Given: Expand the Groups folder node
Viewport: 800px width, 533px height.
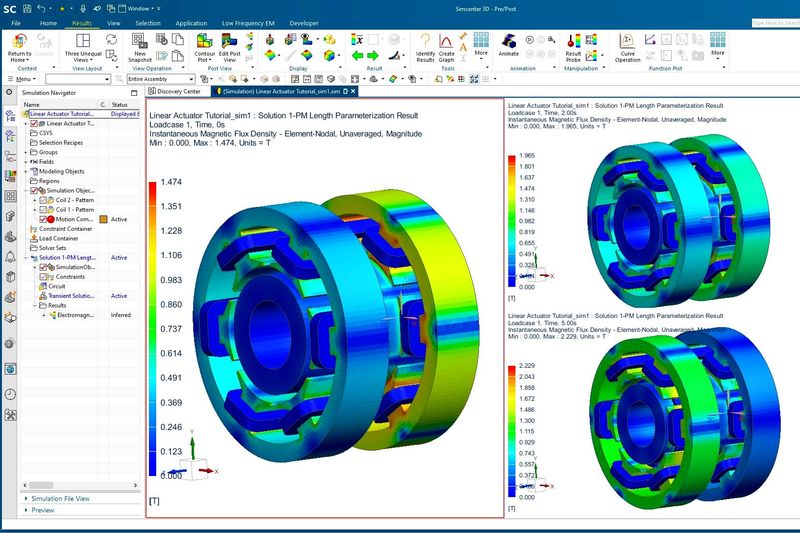Looking at the screenshot, I should click(26, 152).
